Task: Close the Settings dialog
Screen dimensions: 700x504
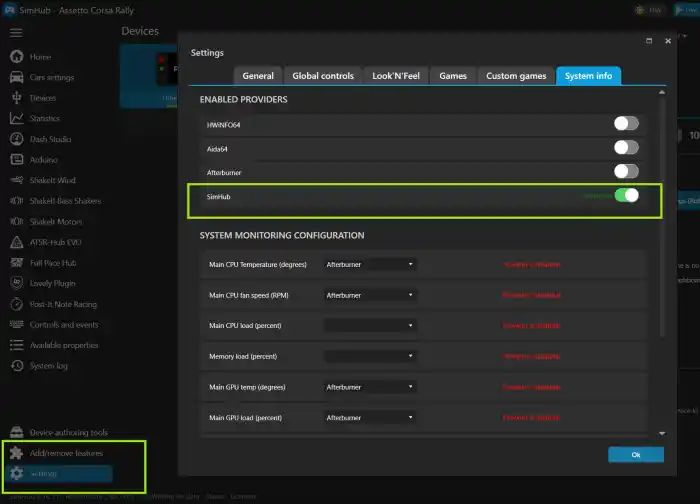Action: click(668, 41)
